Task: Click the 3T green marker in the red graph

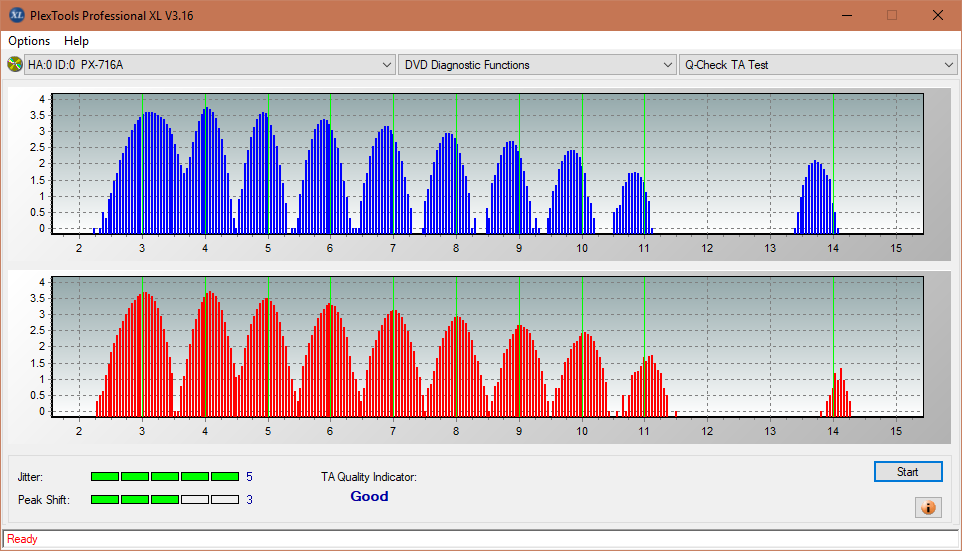Action: point(142,347)
